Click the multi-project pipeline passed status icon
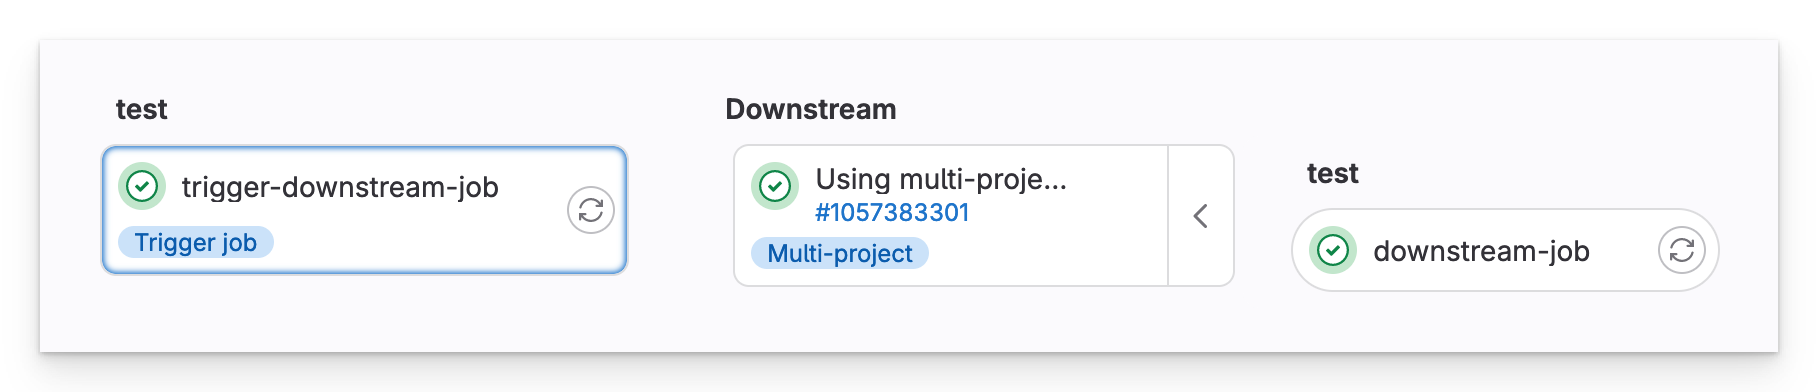Viewport: 1818px width, 392px height. (x=775, y=186)
